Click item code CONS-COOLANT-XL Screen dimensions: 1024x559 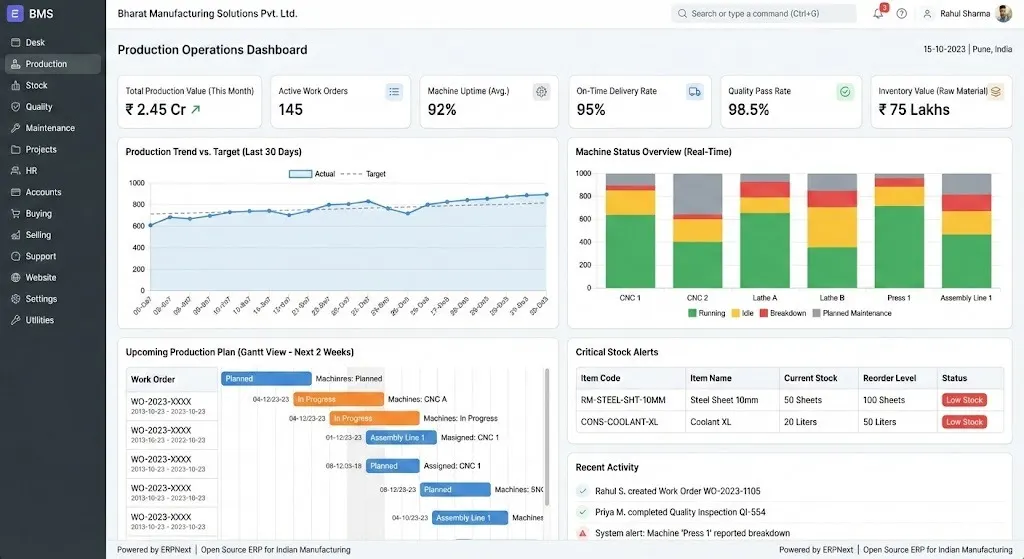point(619,422)
